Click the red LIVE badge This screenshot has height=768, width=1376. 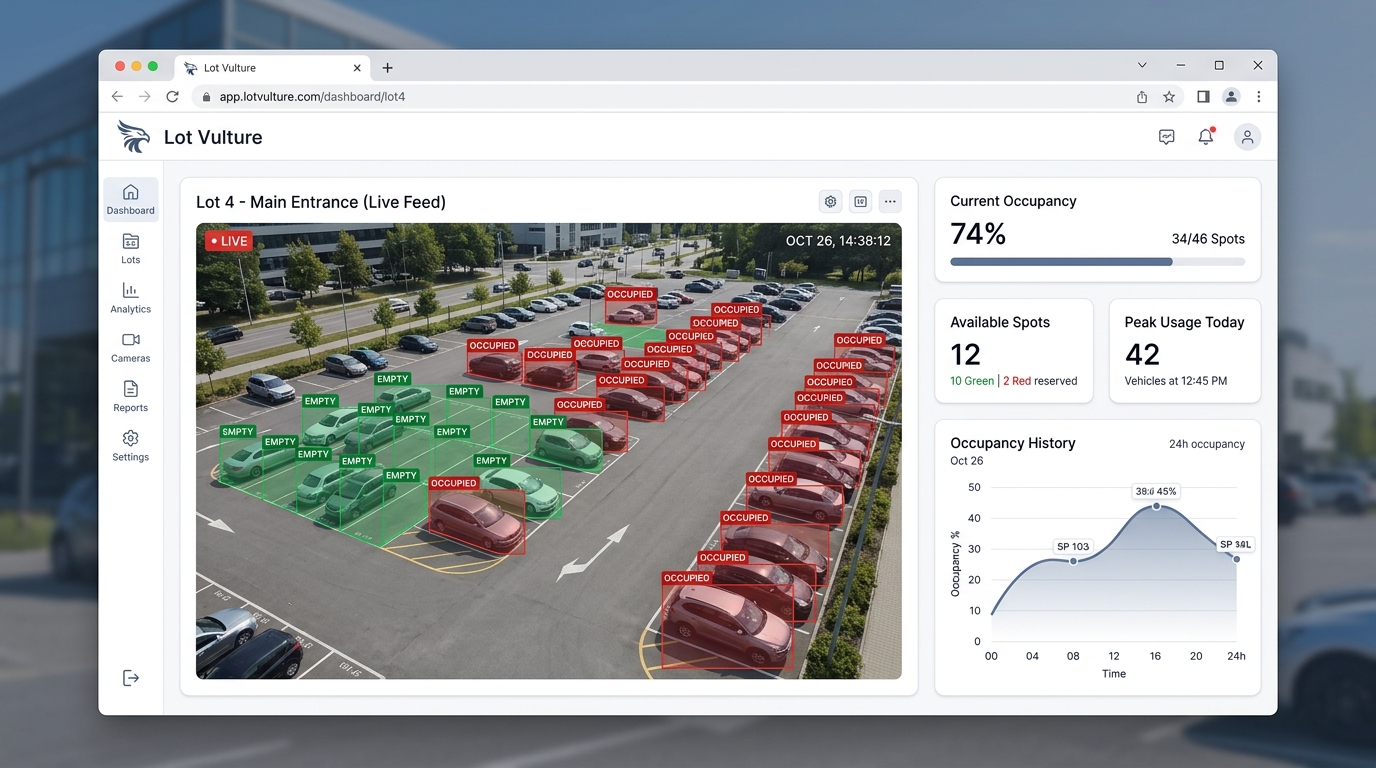tap(229, 241)
